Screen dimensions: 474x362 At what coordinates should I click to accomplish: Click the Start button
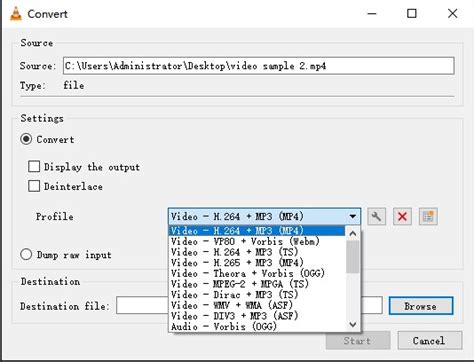point(358,340)
